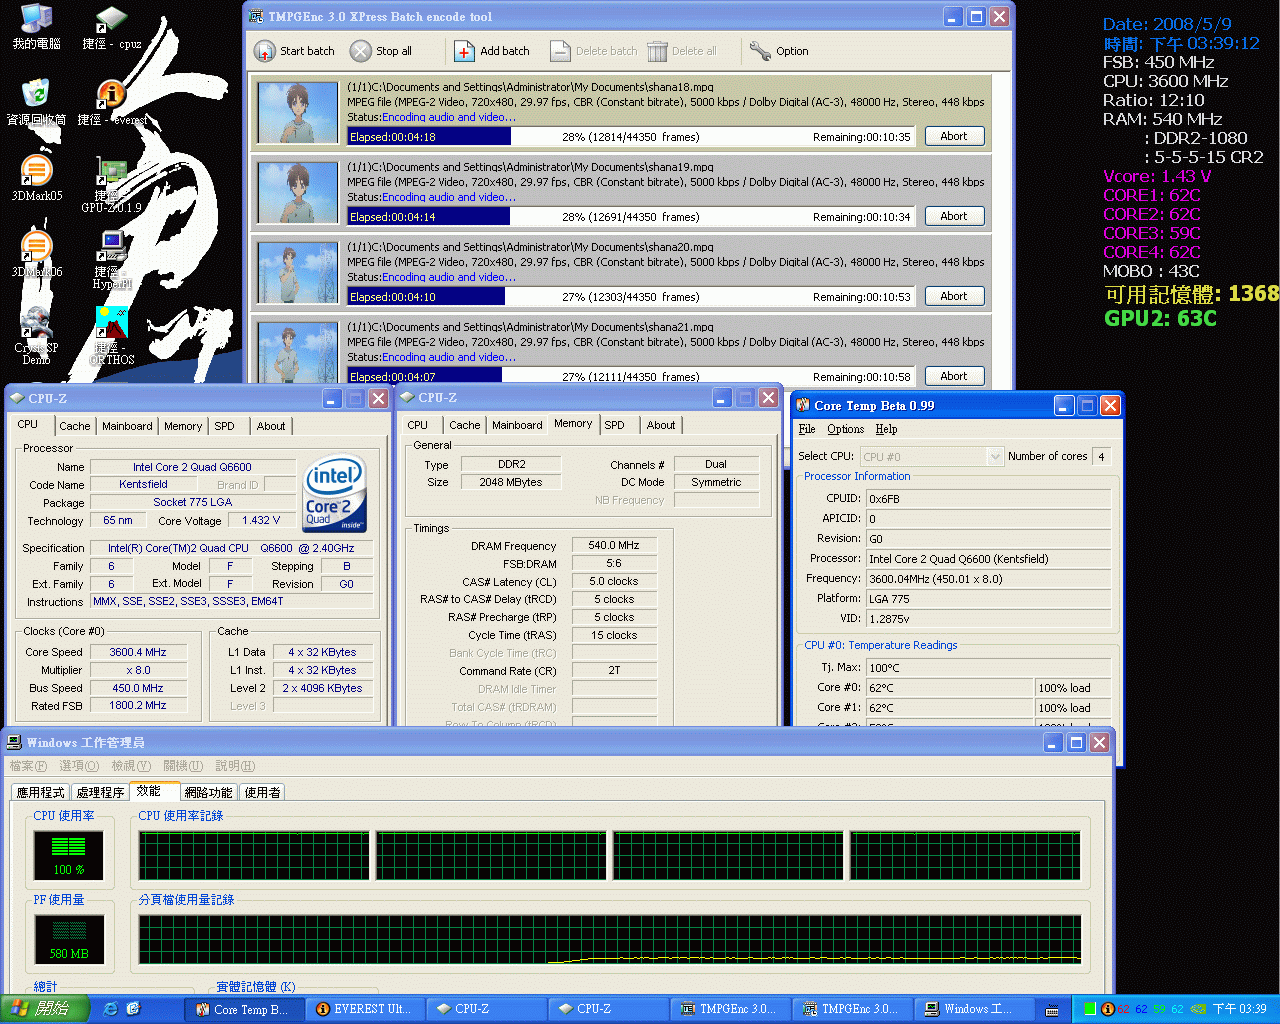
Task: Open Option in TMPGEnc batch tool
Action: tap(779, 51)
